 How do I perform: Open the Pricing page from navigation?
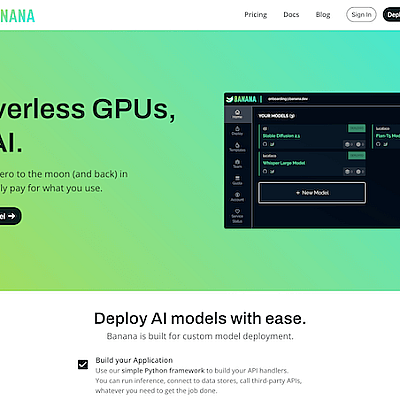coord(256,15)
